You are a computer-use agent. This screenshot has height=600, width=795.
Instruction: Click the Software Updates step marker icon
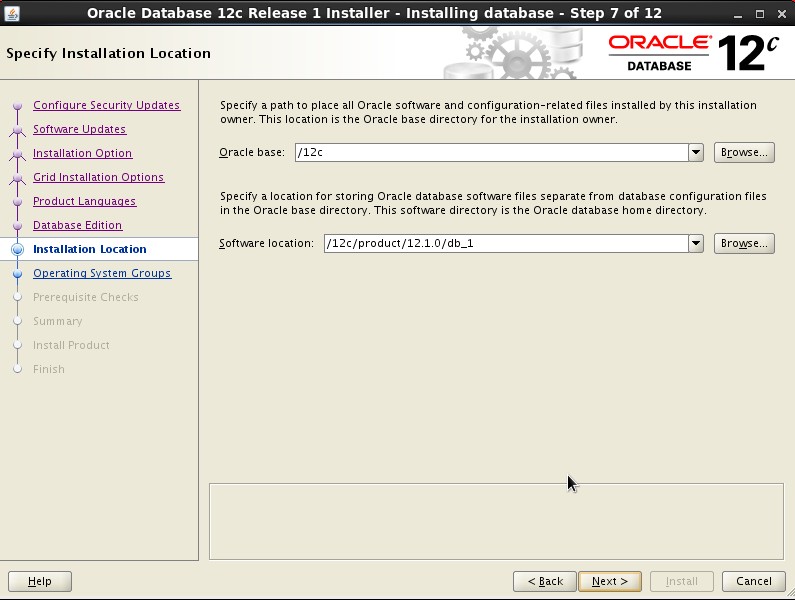(18, 130)
